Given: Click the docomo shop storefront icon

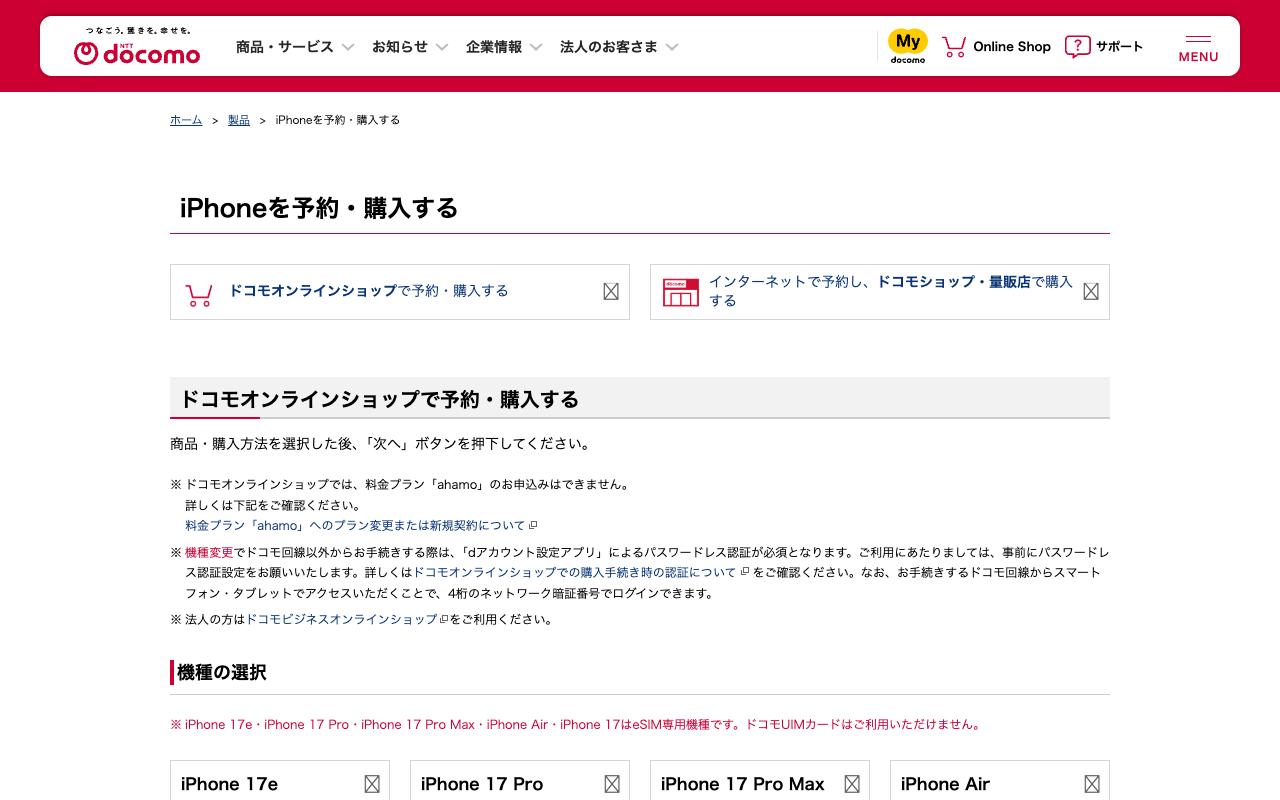Looking at the screenshot, I should point(681,292).
